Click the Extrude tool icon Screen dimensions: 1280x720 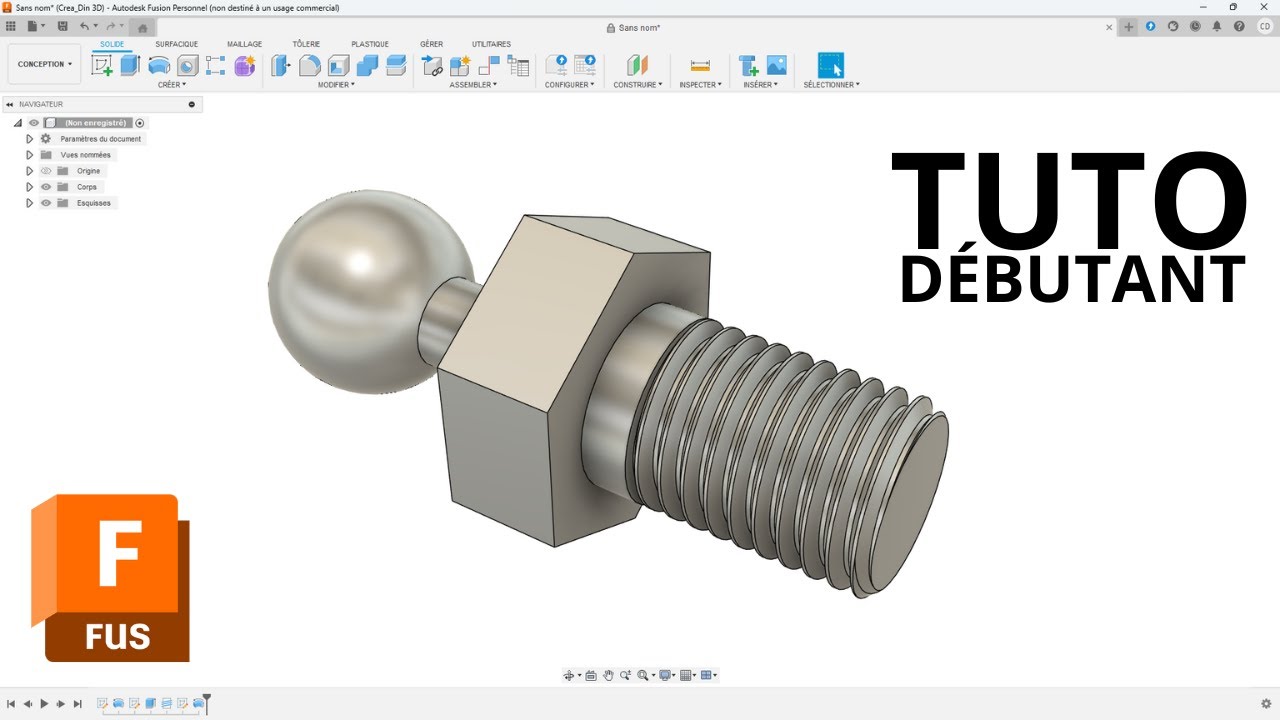pyautogui.click(x=130, y=66)
